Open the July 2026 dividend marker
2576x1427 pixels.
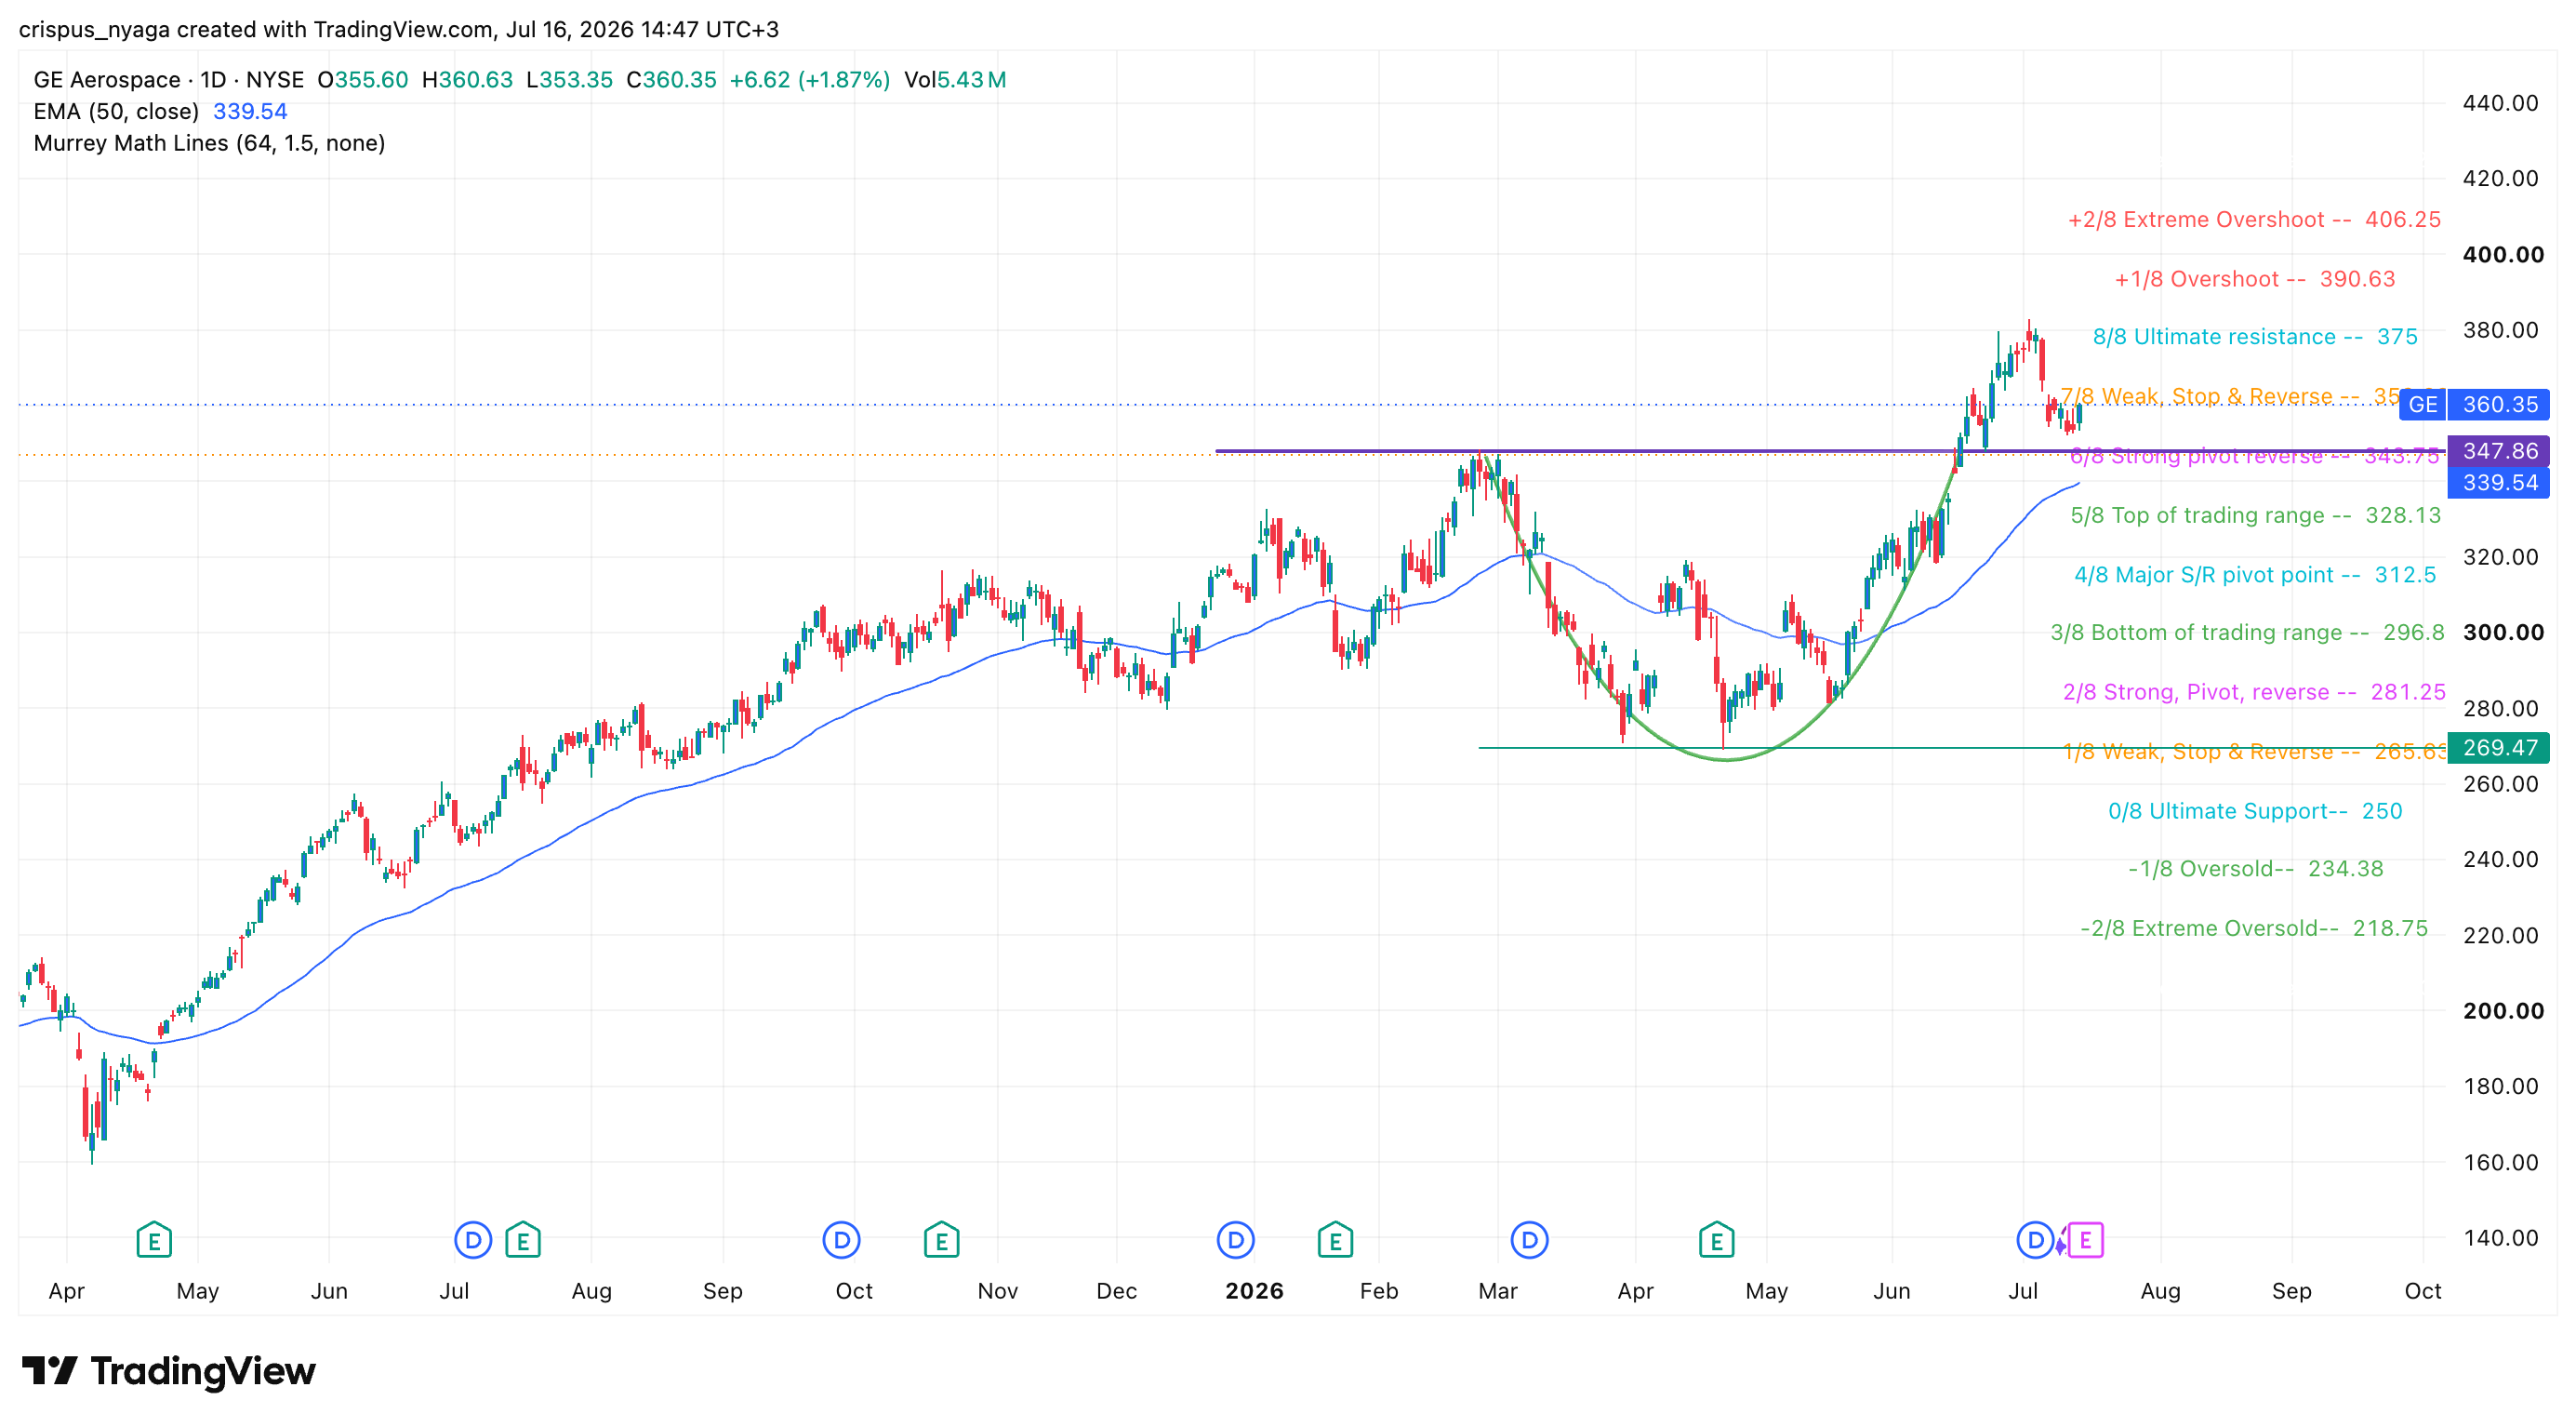(2035, 1240)
